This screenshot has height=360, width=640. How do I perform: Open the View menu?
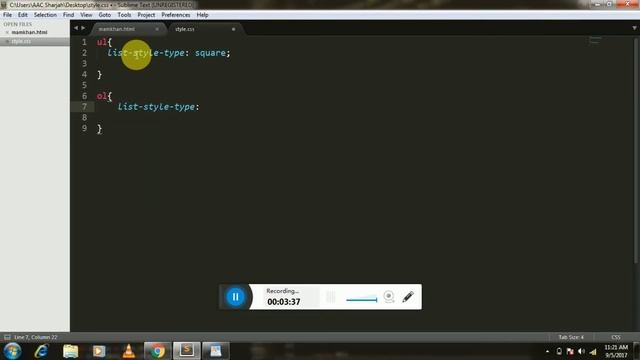tap(86, 15)
